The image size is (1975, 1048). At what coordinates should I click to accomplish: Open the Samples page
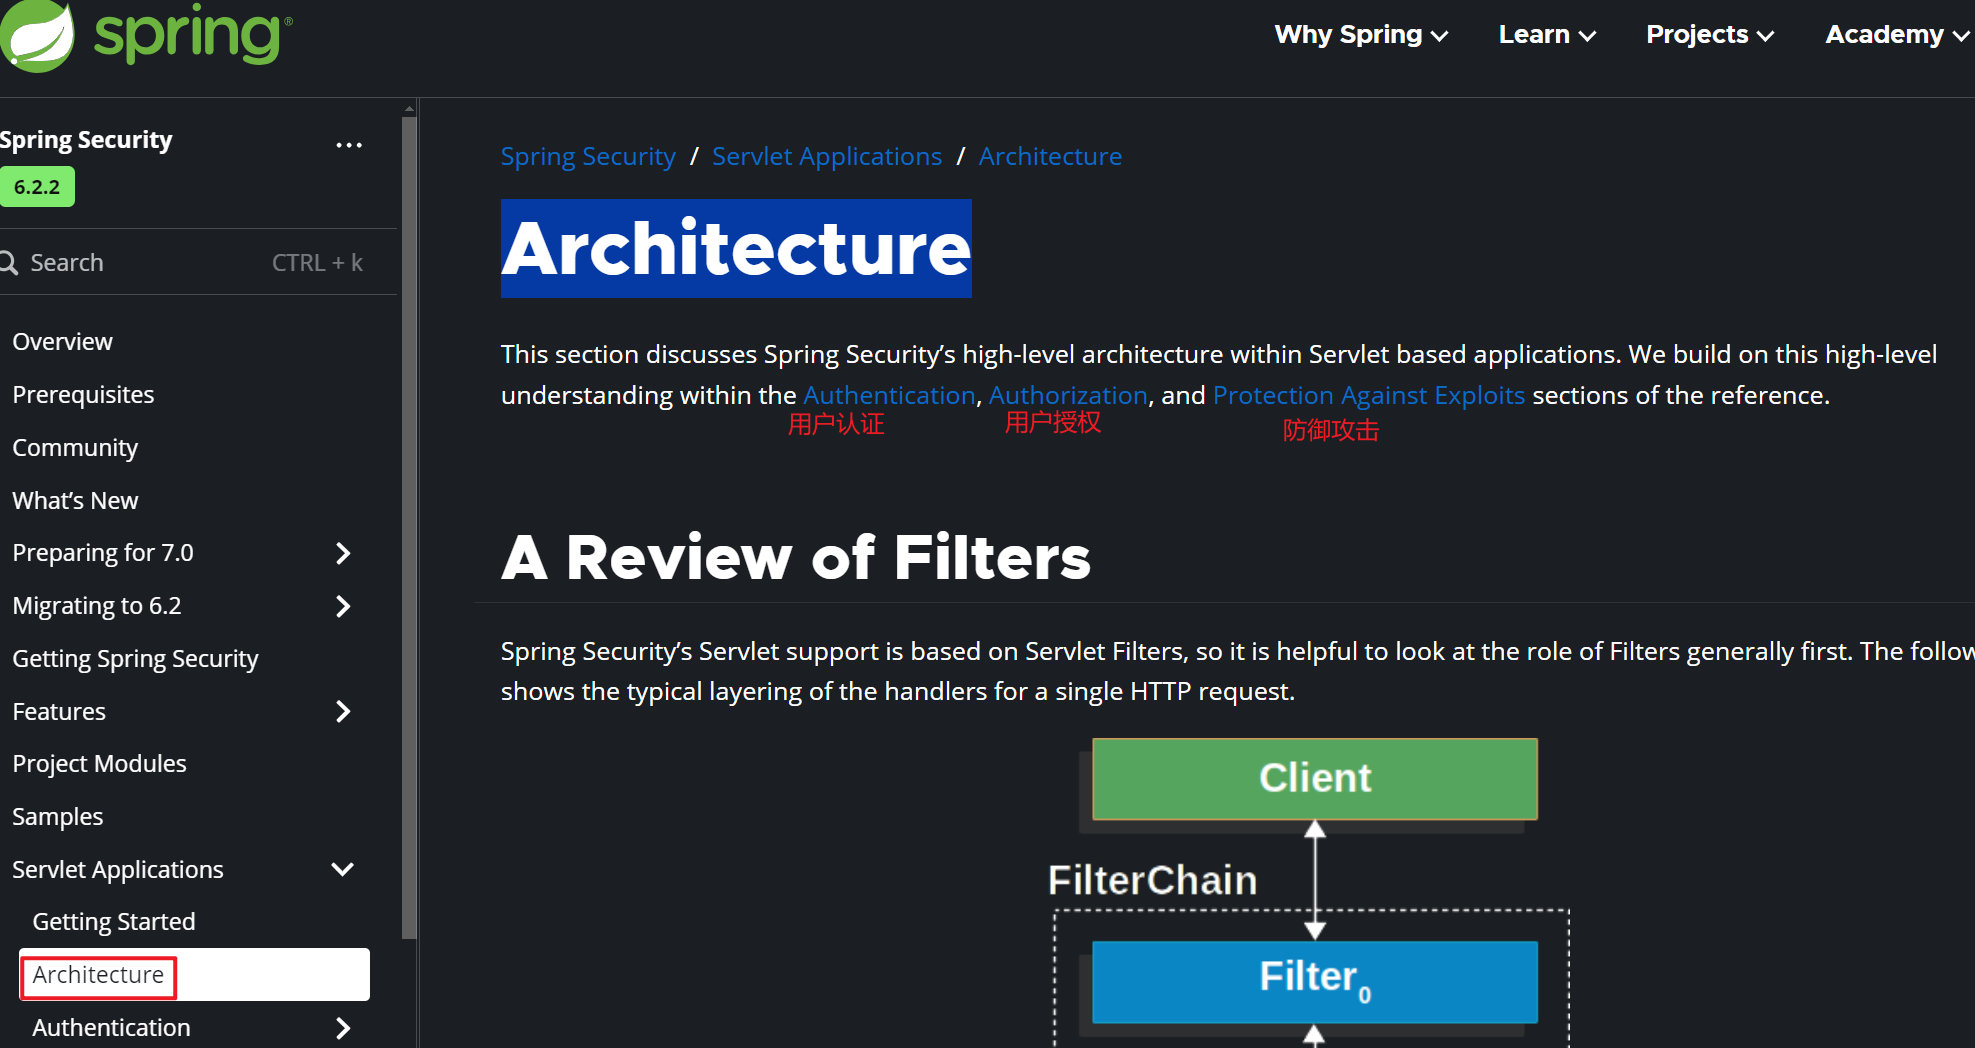coord(57,817)
